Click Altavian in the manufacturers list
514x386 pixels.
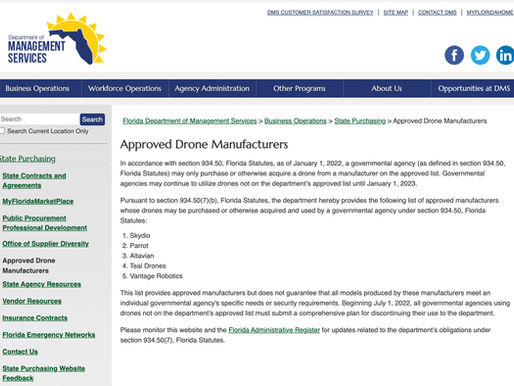pos(142,256)
